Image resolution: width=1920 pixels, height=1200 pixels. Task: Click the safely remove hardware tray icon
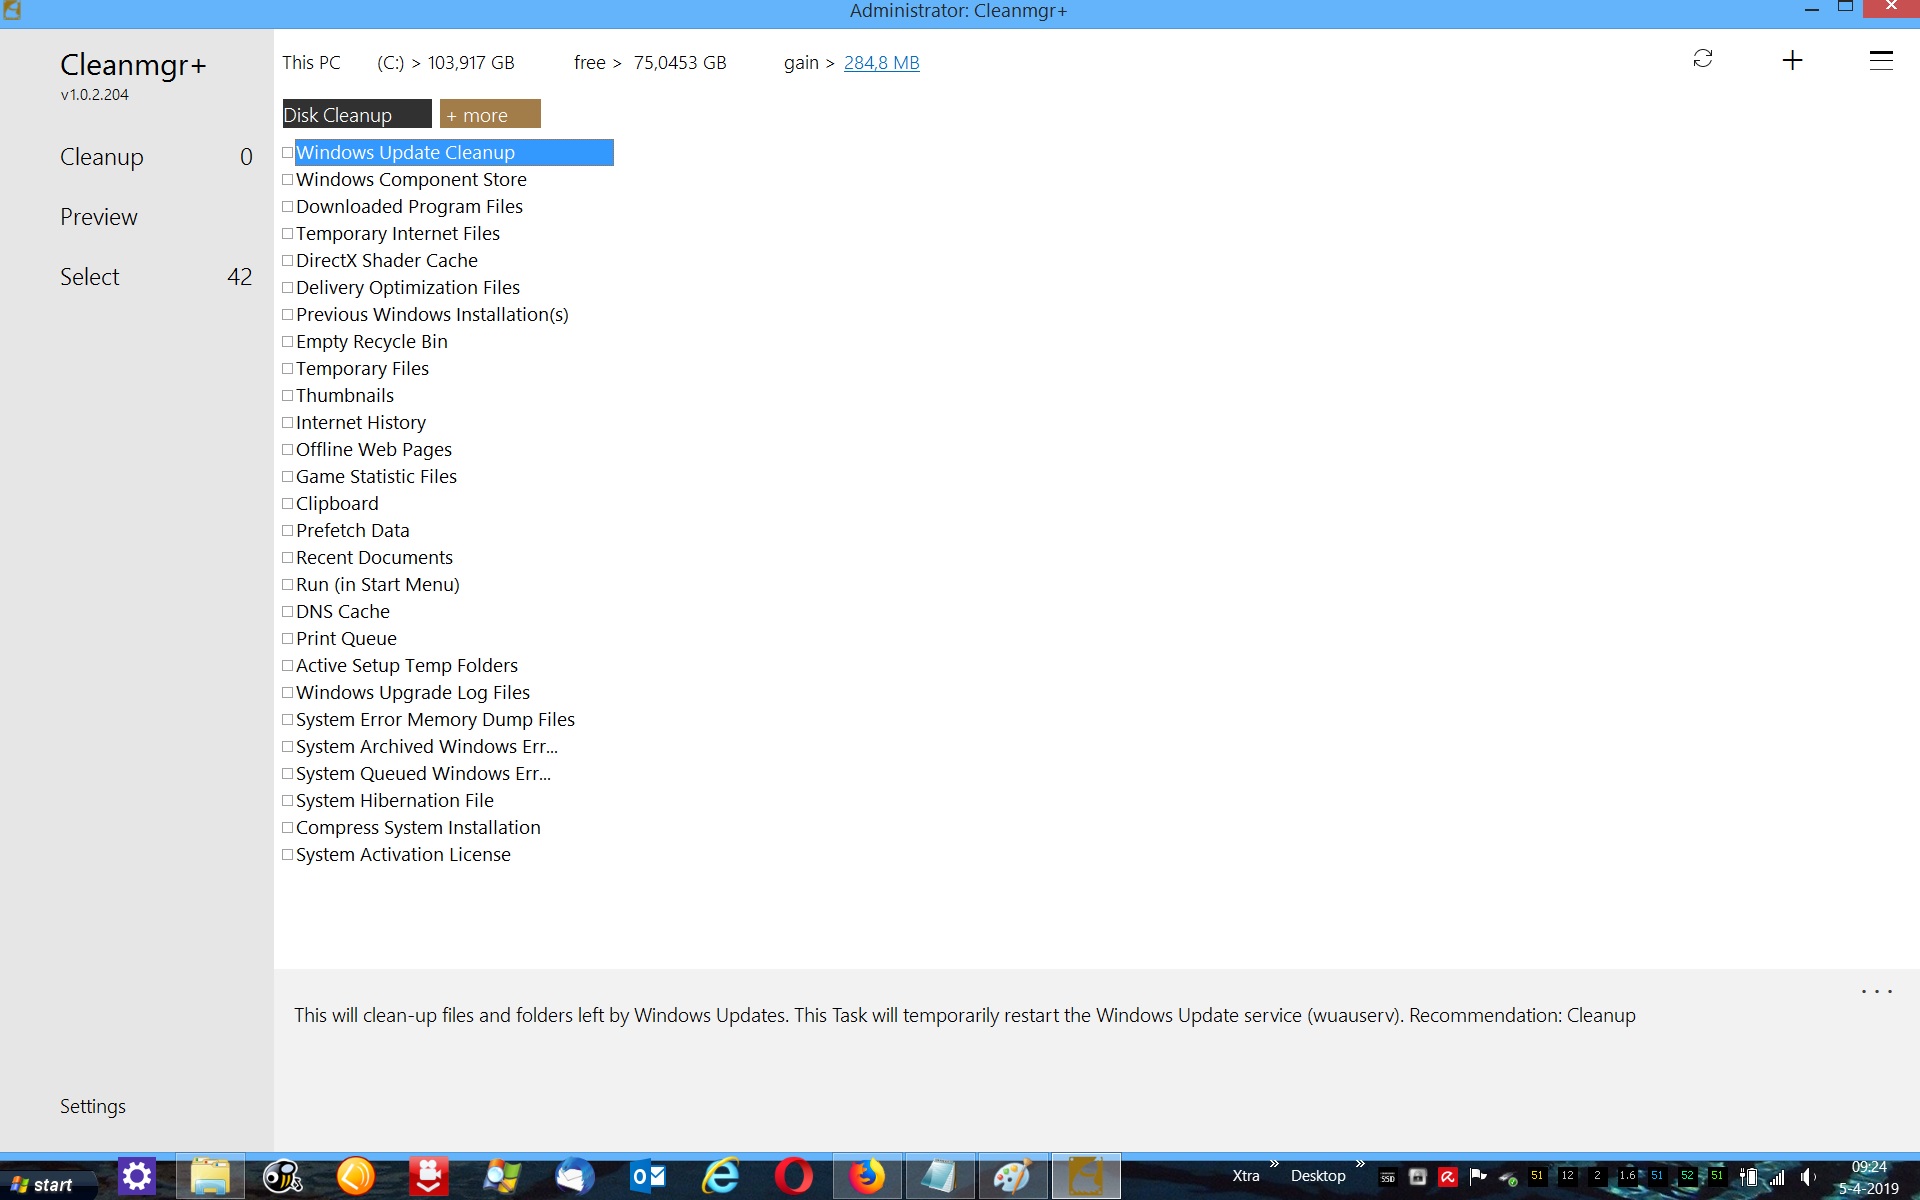point(1508,1178)
